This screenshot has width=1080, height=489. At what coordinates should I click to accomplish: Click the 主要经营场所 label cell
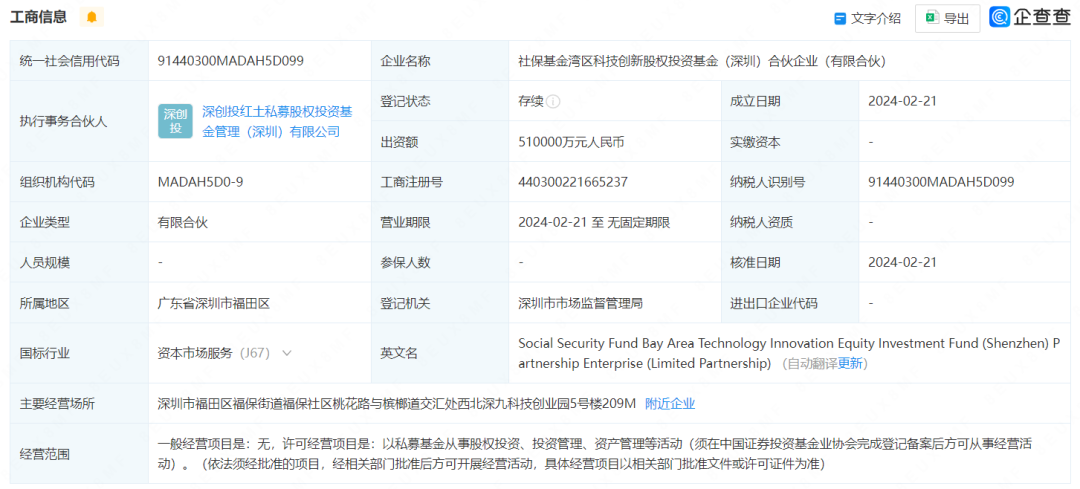[79, 404]
